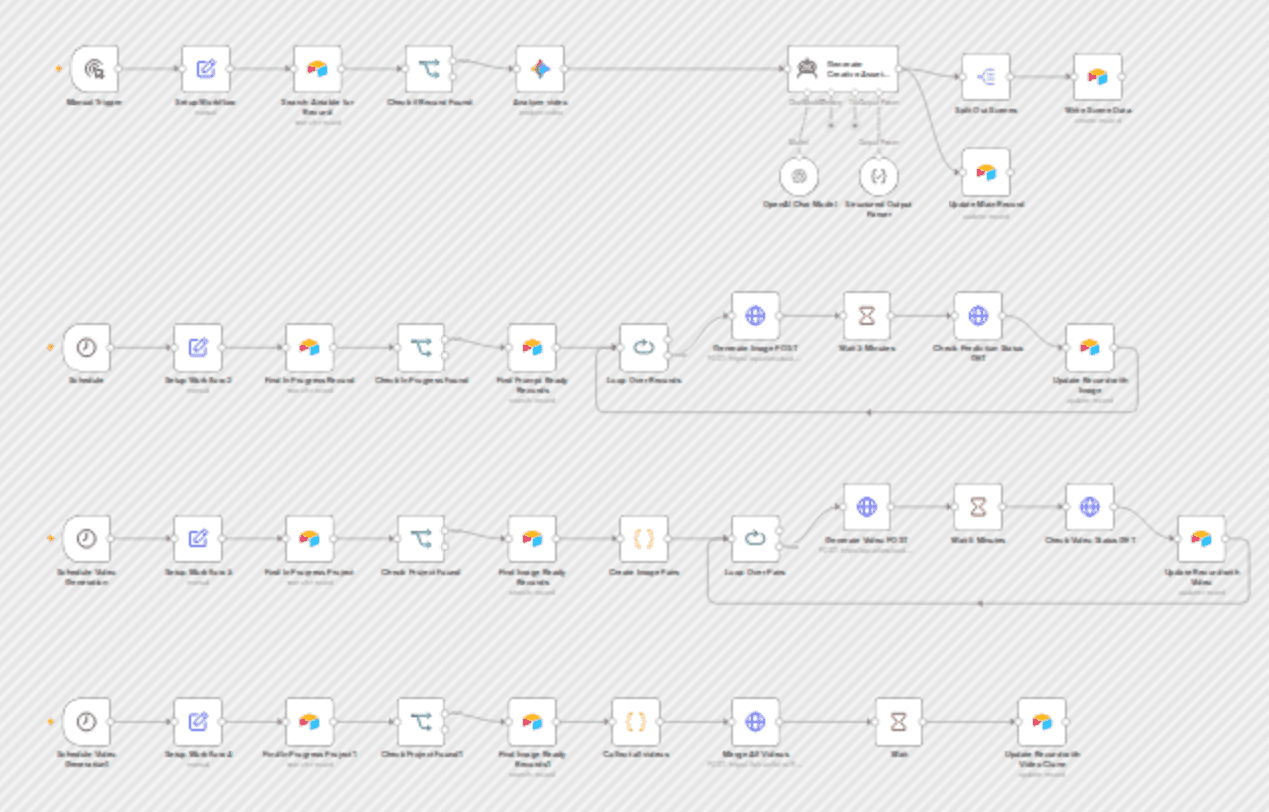1269x812 pixels.
Task: Open the Find In Progress Project node in third row
Action: (310, 539)
